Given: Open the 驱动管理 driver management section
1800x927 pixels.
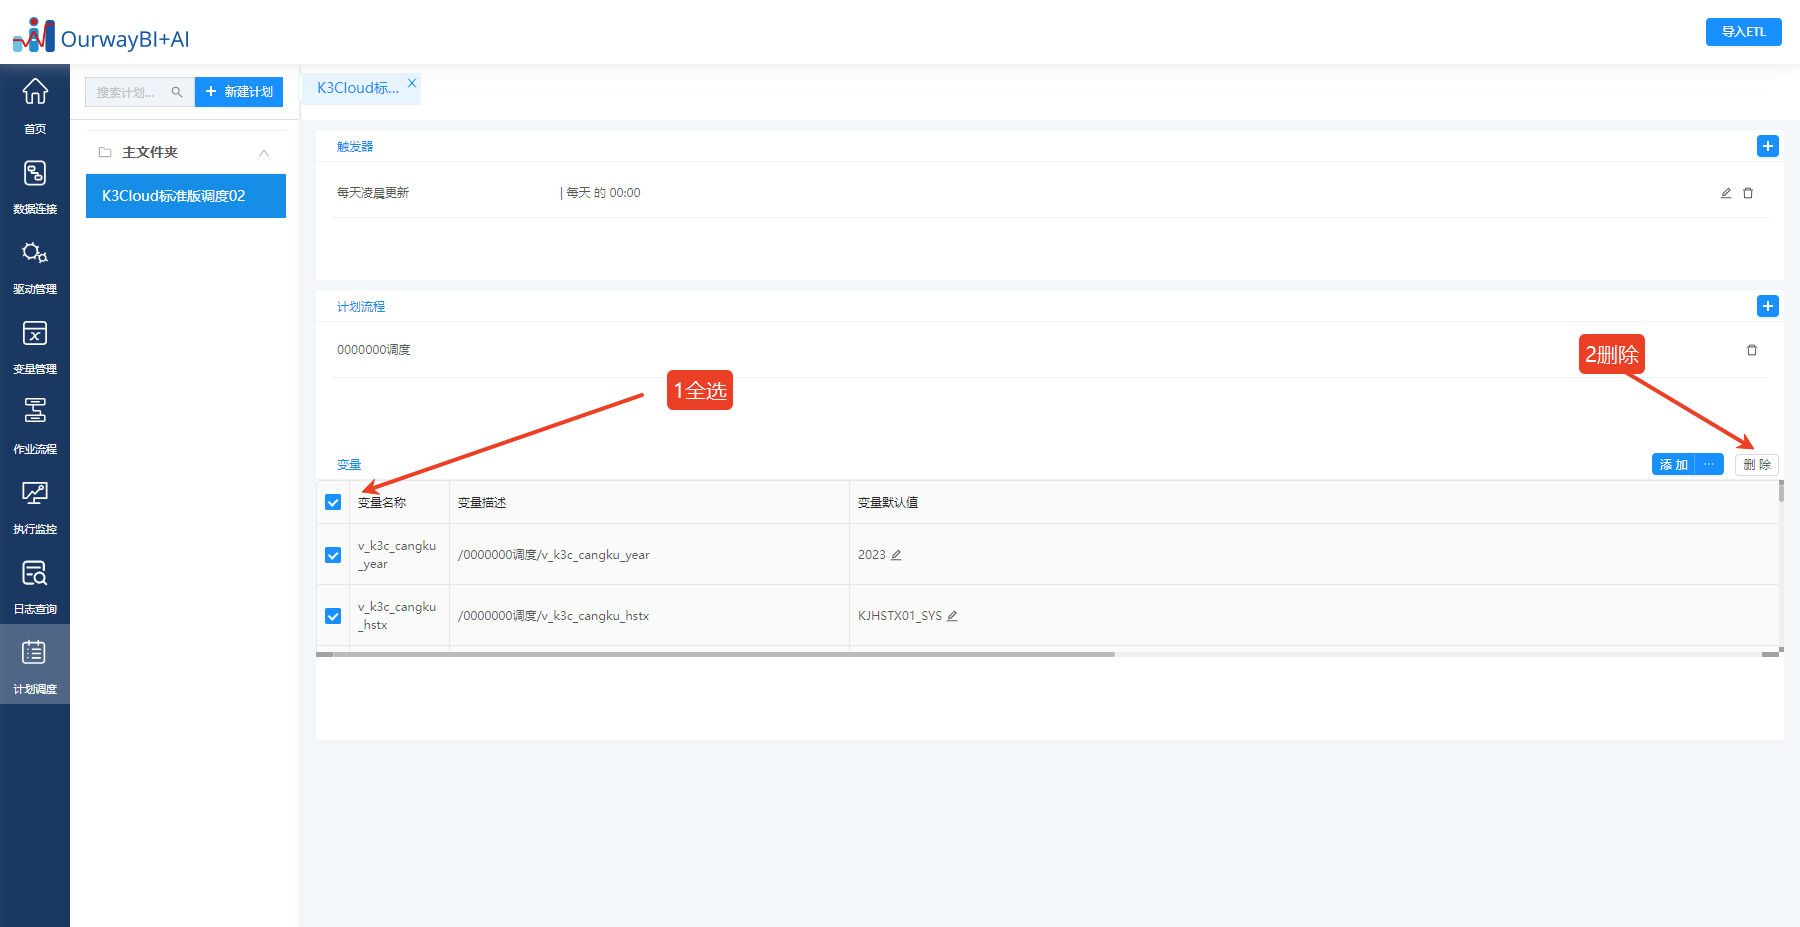Looking at the screenshot, I should click(x=35, y=265).
